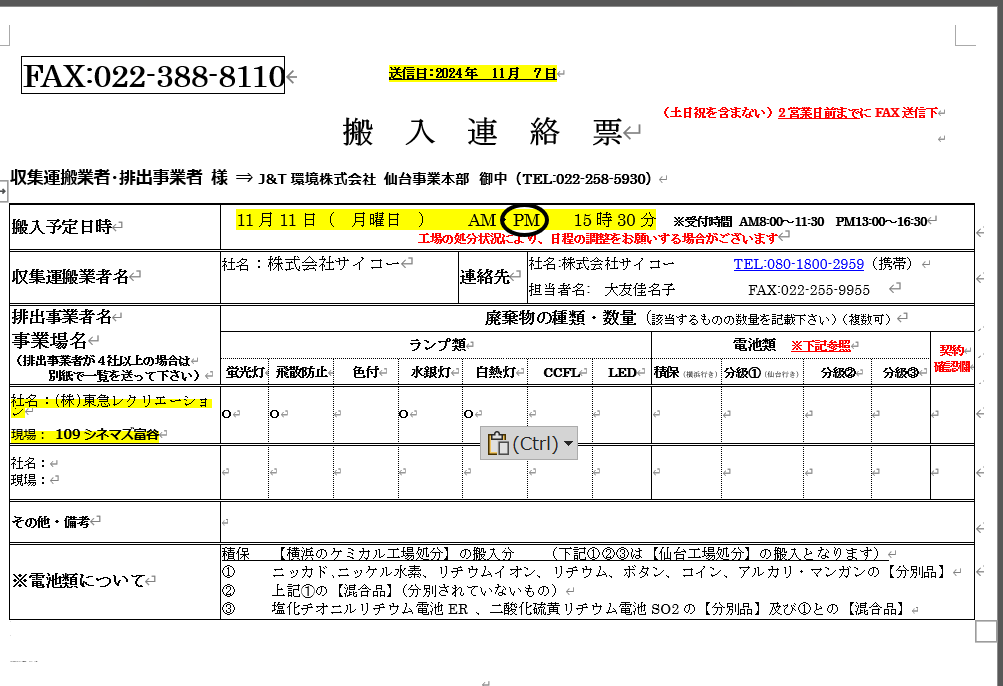1003x686 pixels.
Task: Place cursor in 担当者名 大友佳名子 text
Action: coord(640,290)
